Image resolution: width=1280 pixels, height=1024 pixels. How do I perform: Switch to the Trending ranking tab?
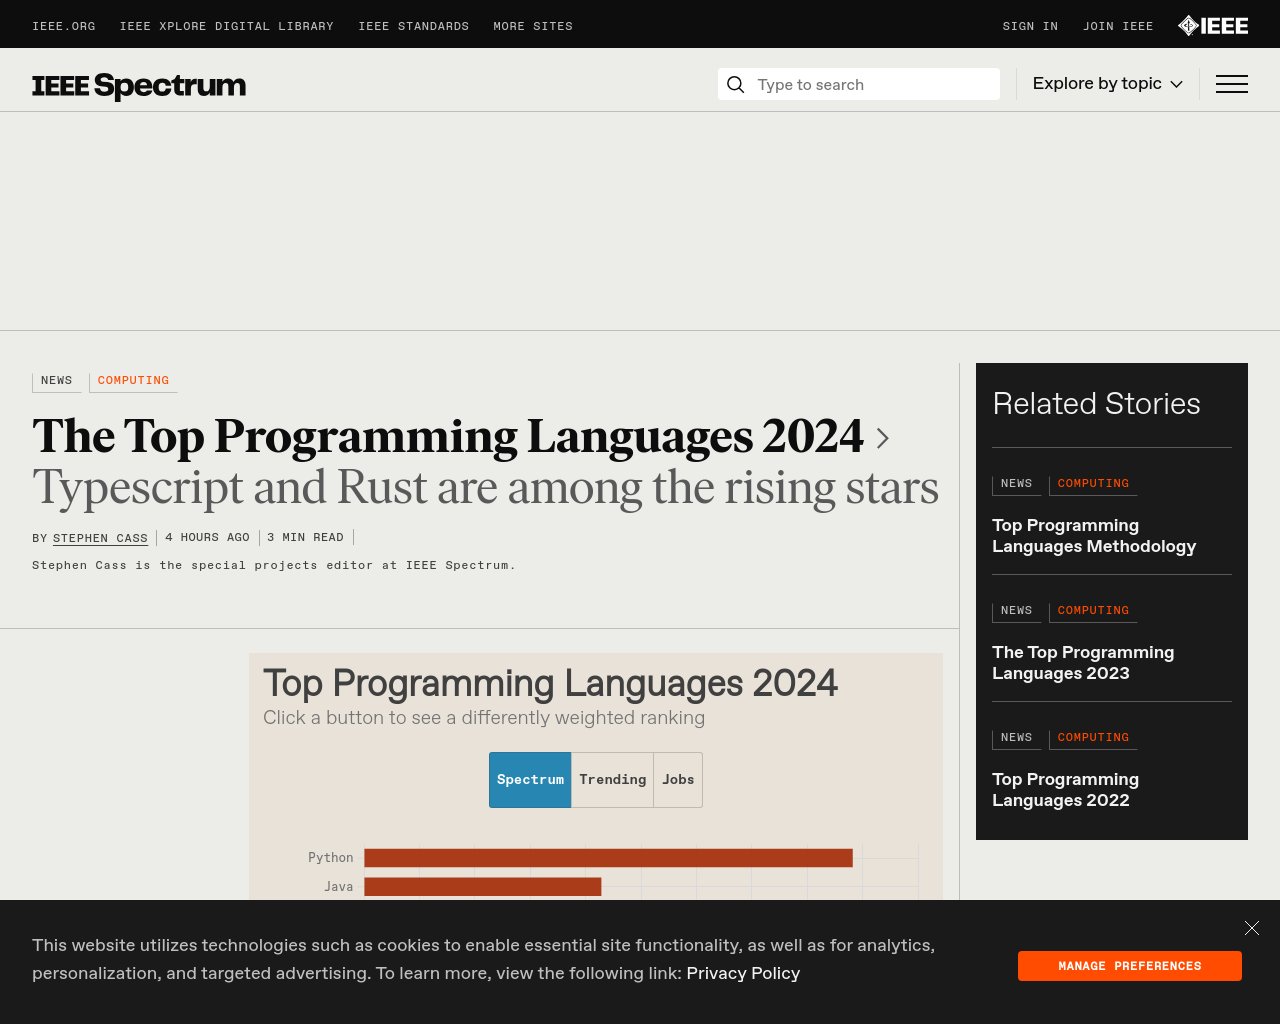(x=612, y=780)
